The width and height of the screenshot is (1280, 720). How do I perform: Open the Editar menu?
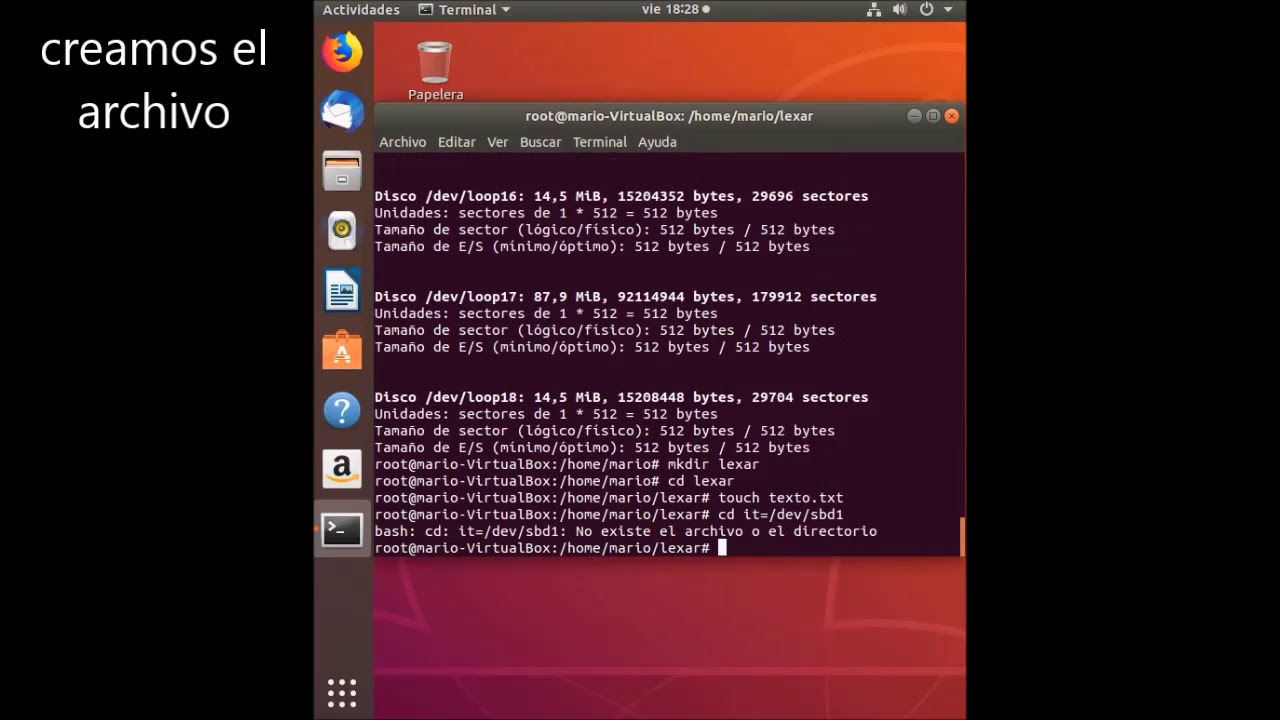(x=456, y=142)
